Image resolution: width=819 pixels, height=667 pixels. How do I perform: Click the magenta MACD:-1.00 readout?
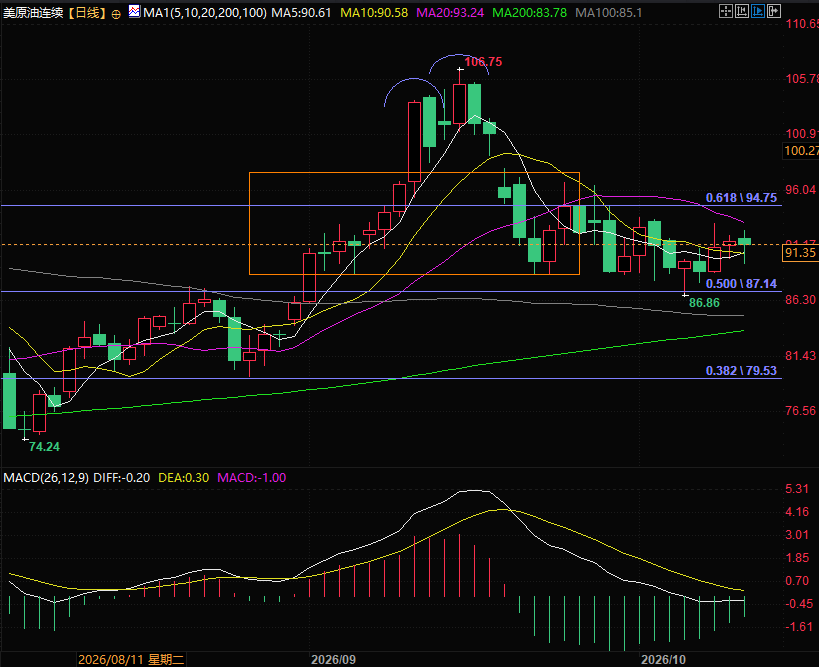252,477
